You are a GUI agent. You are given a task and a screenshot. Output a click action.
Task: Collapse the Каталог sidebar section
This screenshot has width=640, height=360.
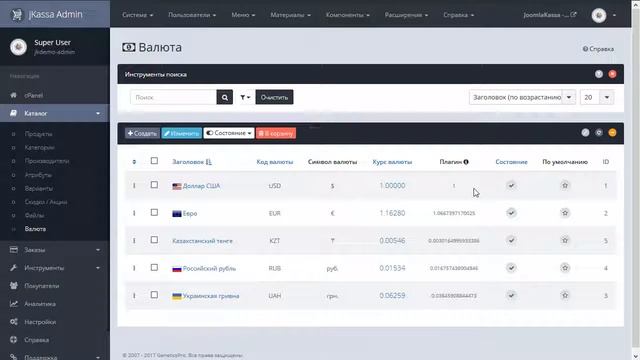point(55,113)
